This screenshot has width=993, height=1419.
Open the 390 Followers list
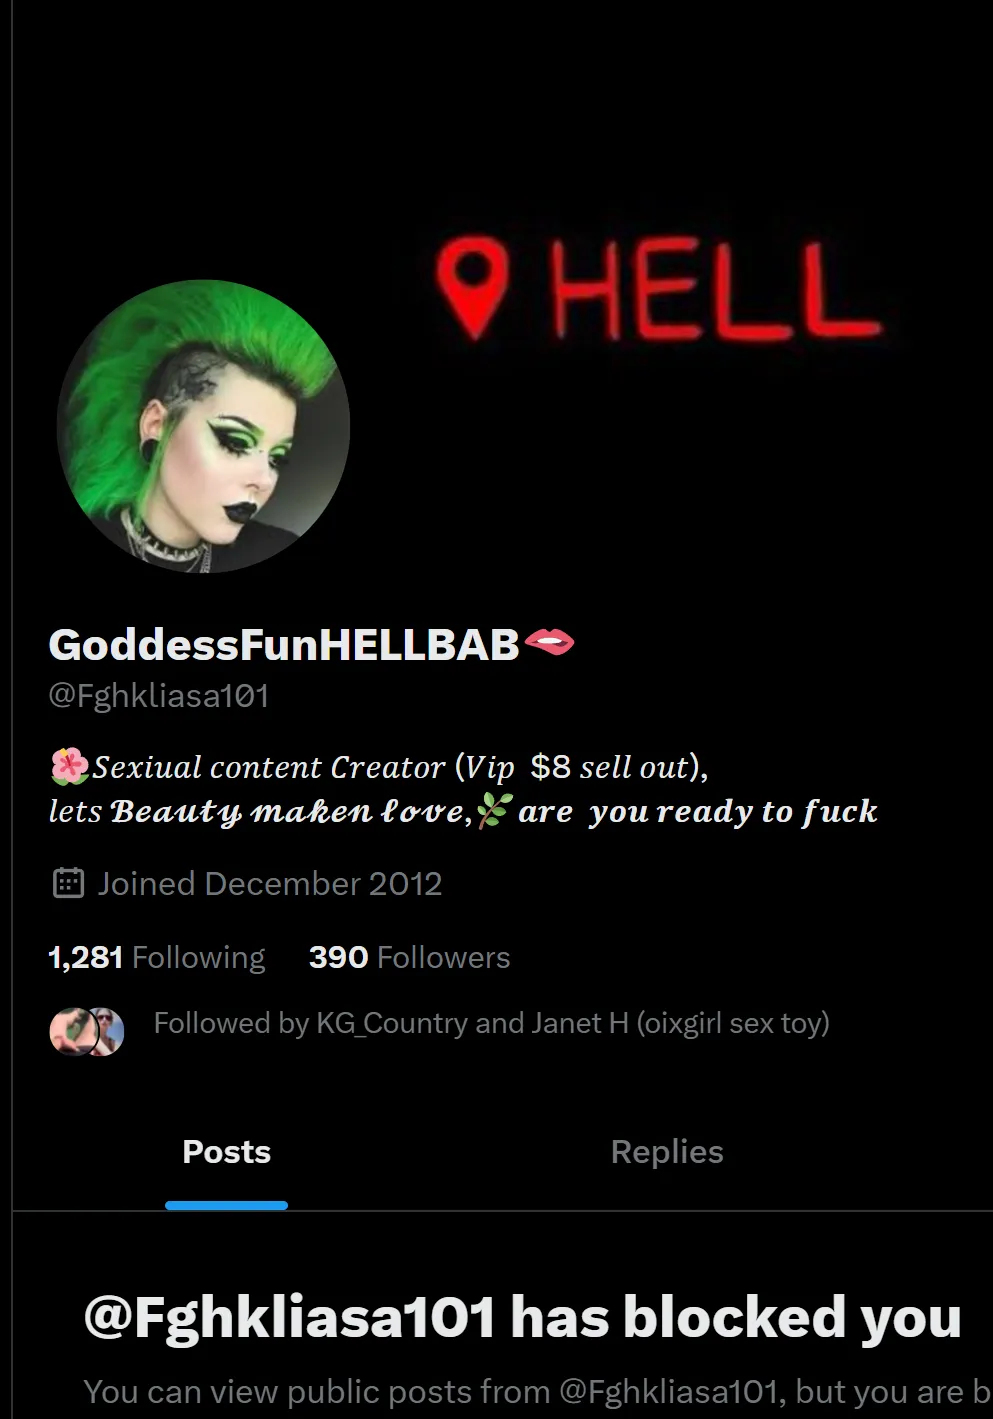pos(410,957)
